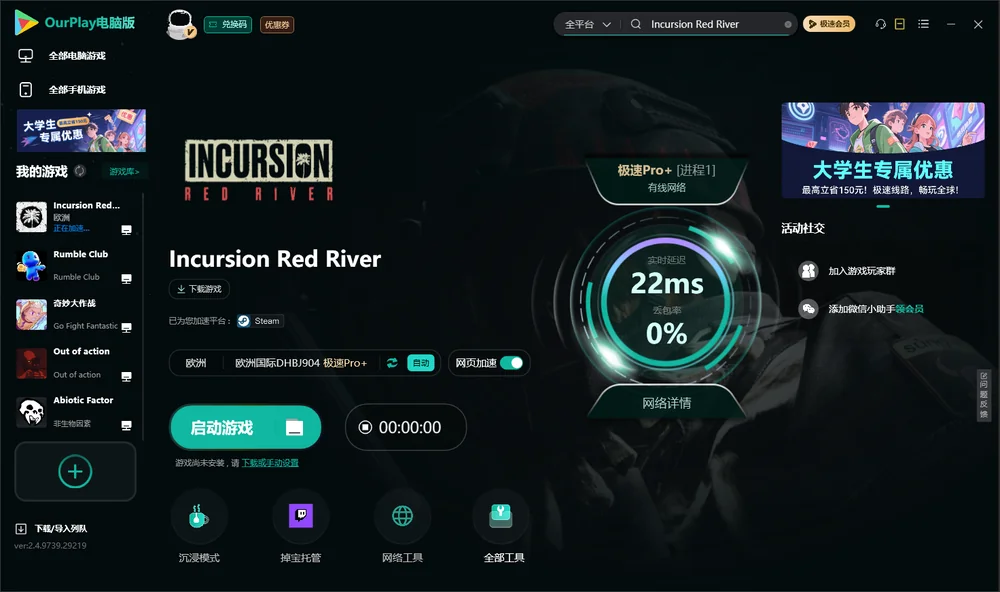Click the refresh icon next to 我的游戏
The image size is (1000, 592).
(80, 171)
